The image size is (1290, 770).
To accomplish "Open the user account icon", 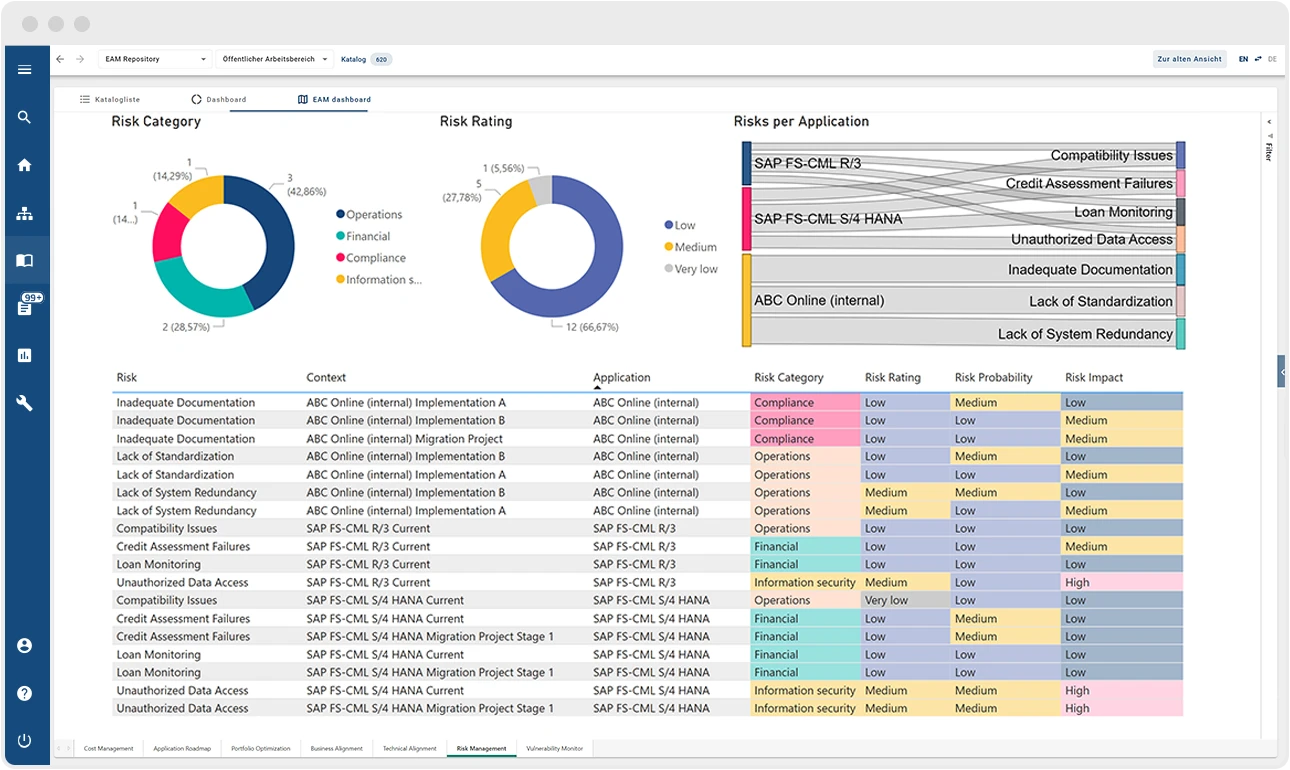I will click(x=25, y=646).
